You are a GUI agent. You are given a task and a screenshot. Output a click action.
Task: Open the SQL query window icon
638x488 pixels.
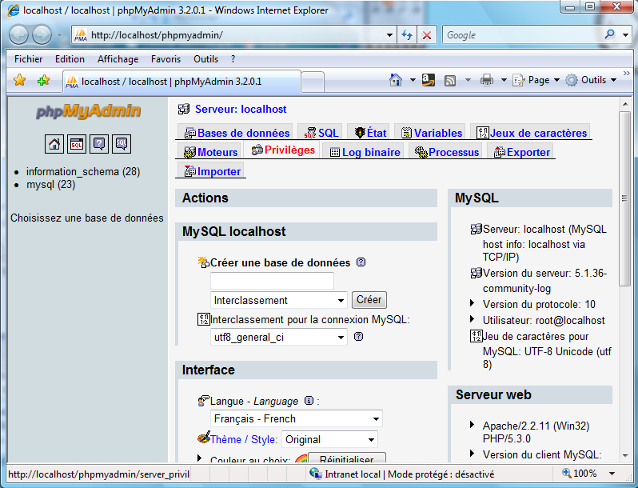coord(77,144)
